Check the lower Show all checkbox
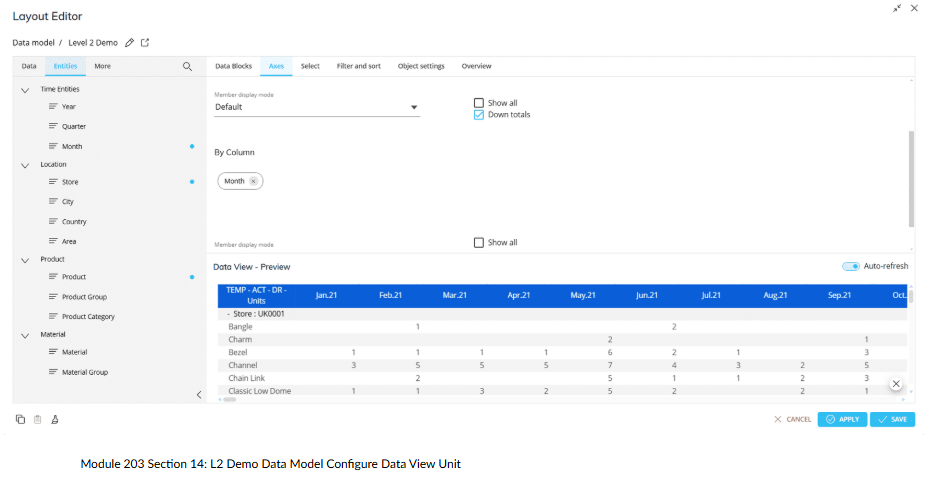 click(x=479, y=243)
